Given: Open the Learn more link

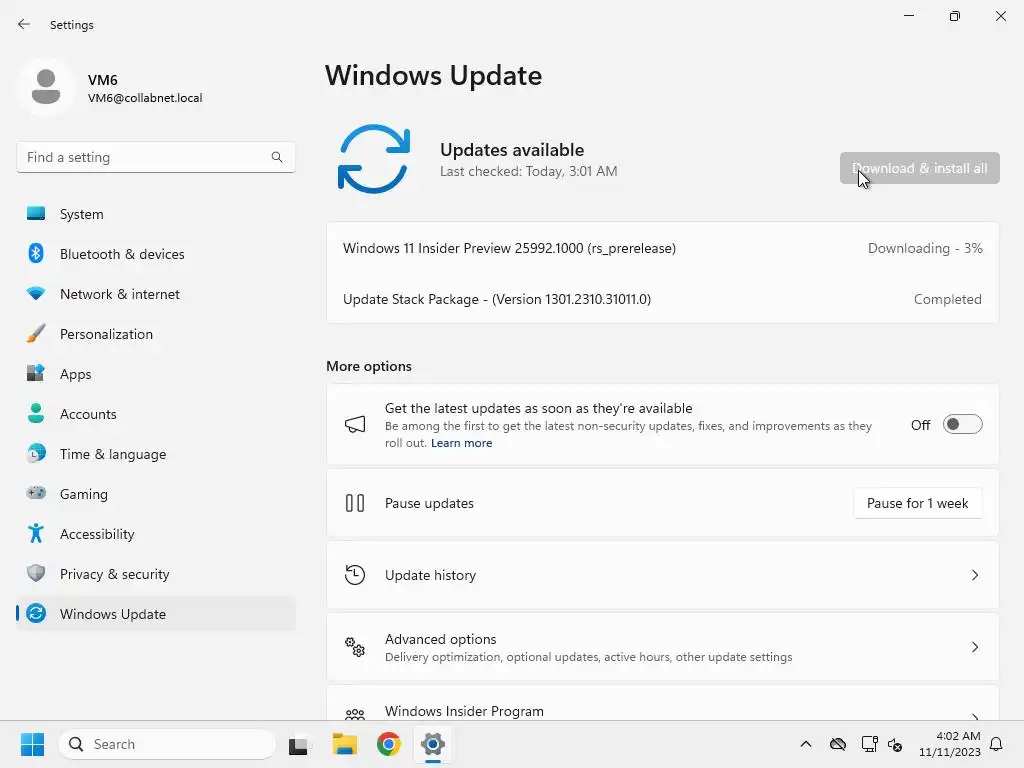Looking at the screenshot, I should (461, 443).
